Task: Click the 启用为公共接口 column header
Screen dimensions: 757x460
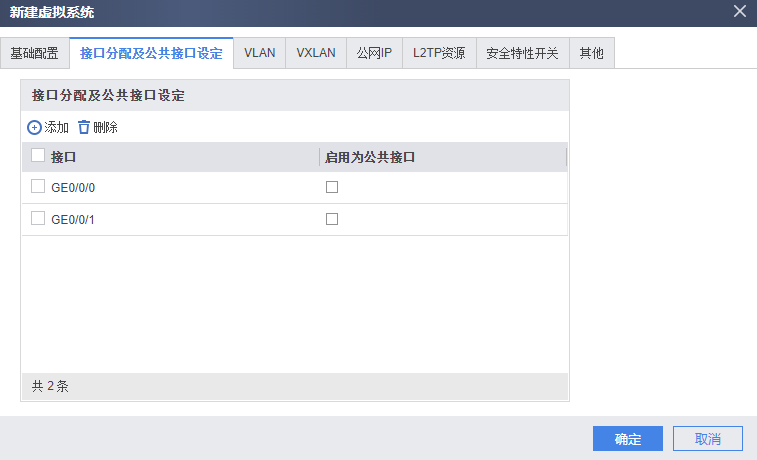Action: (x=370, y=157)
